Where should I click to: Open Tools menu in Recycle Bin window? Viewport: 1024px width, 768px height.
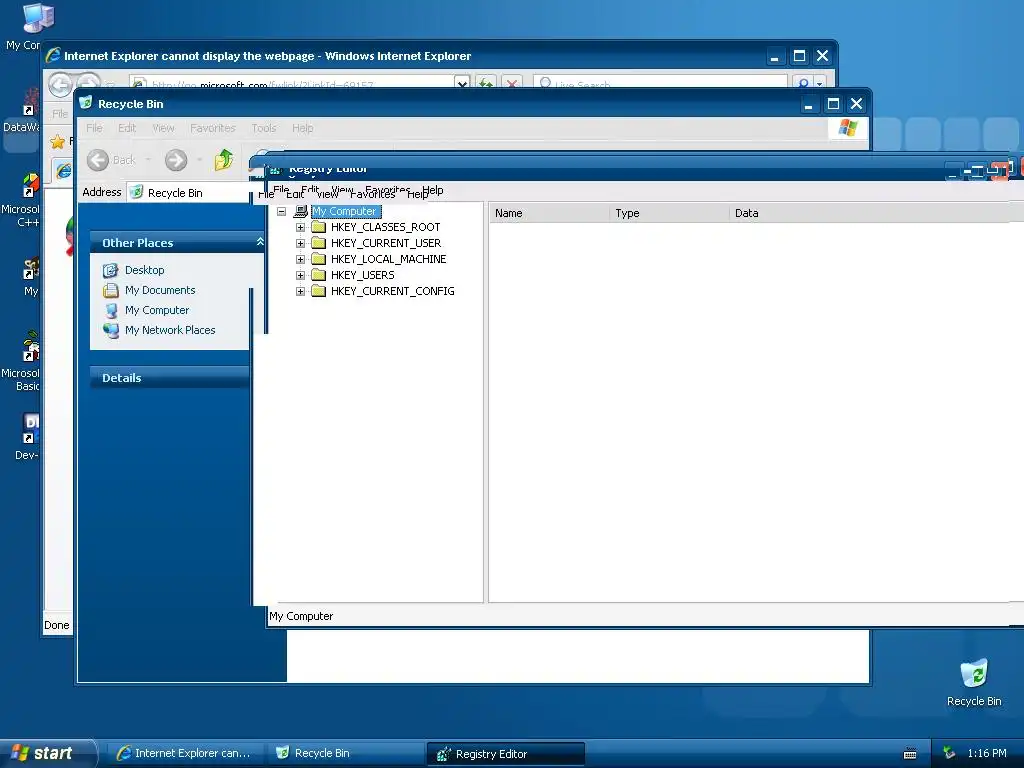264,128
